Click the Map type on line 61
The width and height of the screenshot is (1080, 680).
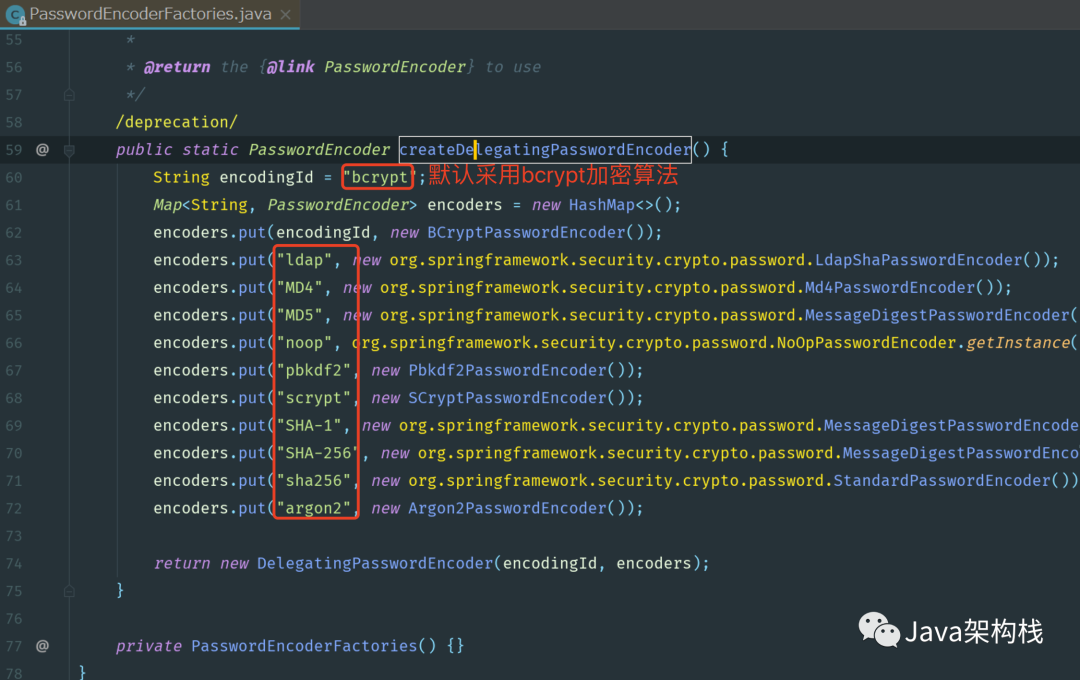(x=167, y=205)
